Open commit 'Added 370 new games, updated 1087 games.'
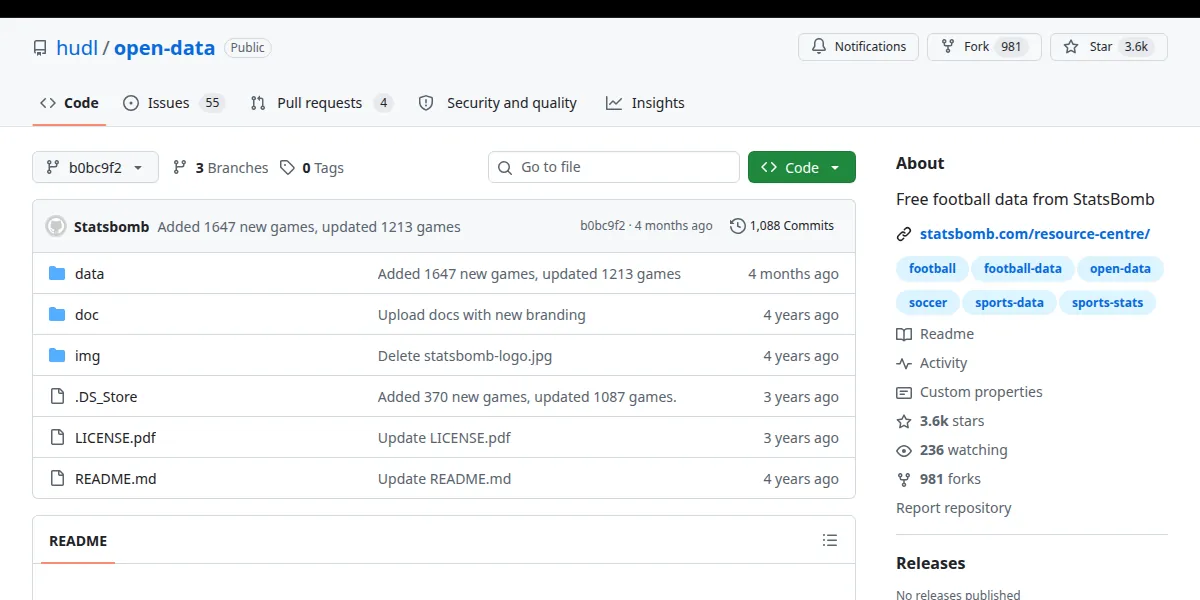The width and height of the screenshot is (1200, 600). pos(527,397)
